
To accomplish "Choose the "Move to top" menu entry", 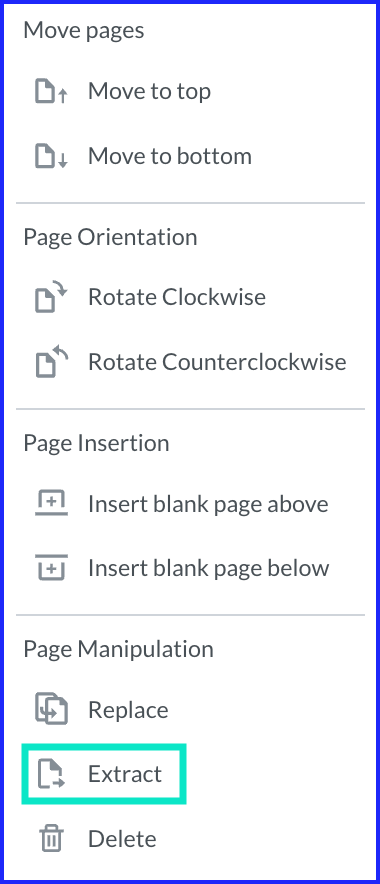I will [x=149, y=92].
